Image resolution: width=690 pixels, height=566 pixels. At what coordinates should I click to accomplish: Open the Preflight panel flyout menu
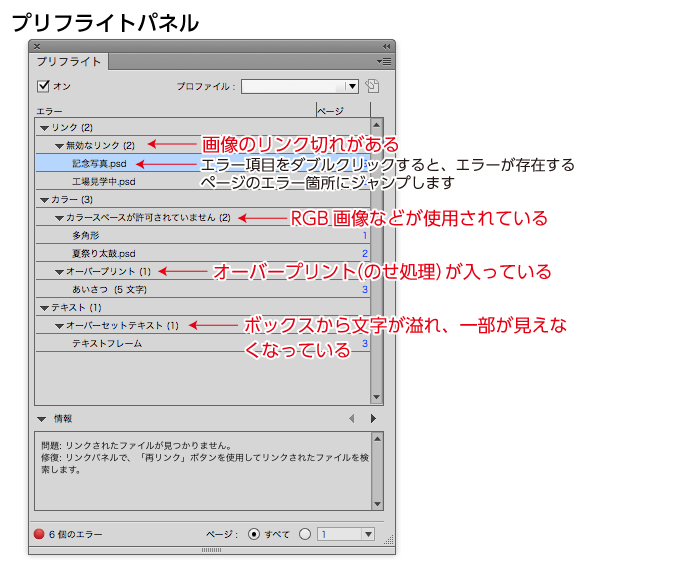pyautogui.click(x=384, y=62)
